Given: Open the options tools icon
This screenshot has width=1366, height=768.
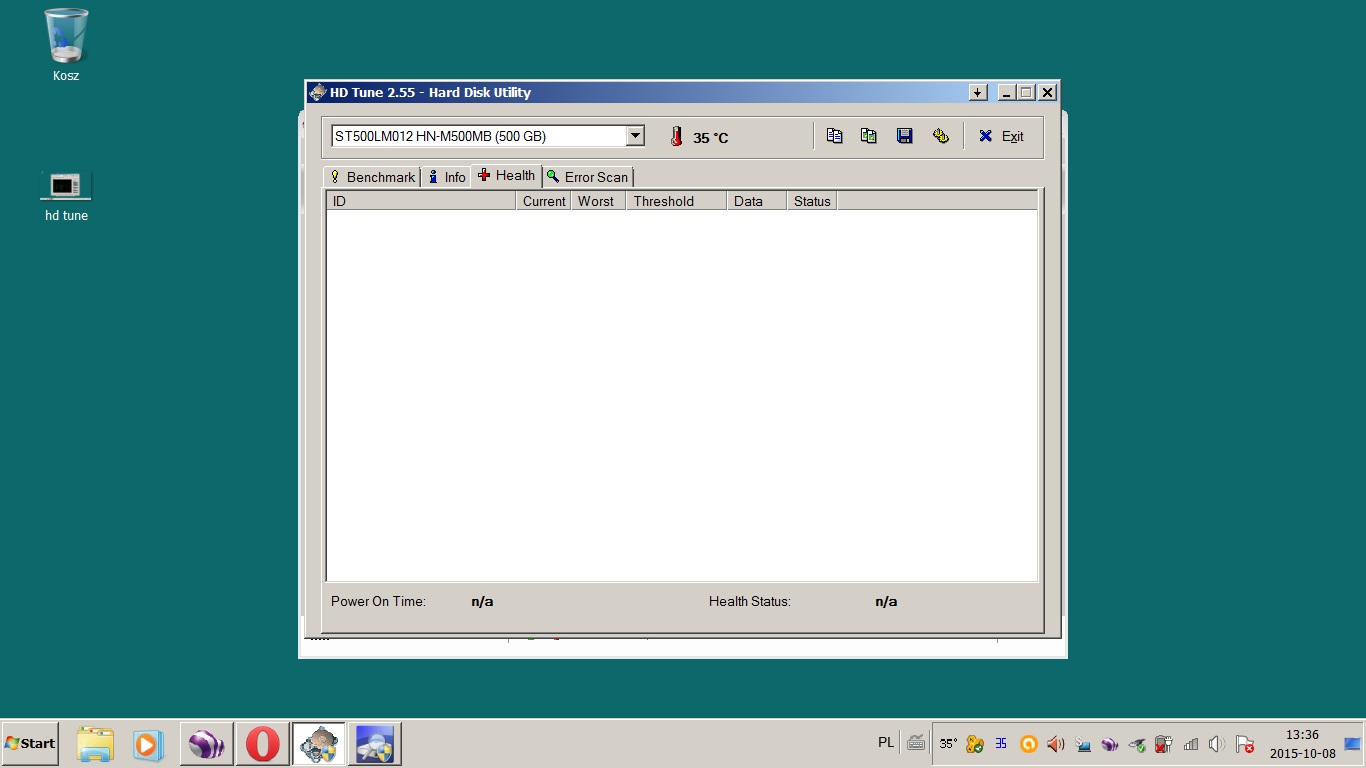Looking at the screenshot, I should click(x=940, y=136).
